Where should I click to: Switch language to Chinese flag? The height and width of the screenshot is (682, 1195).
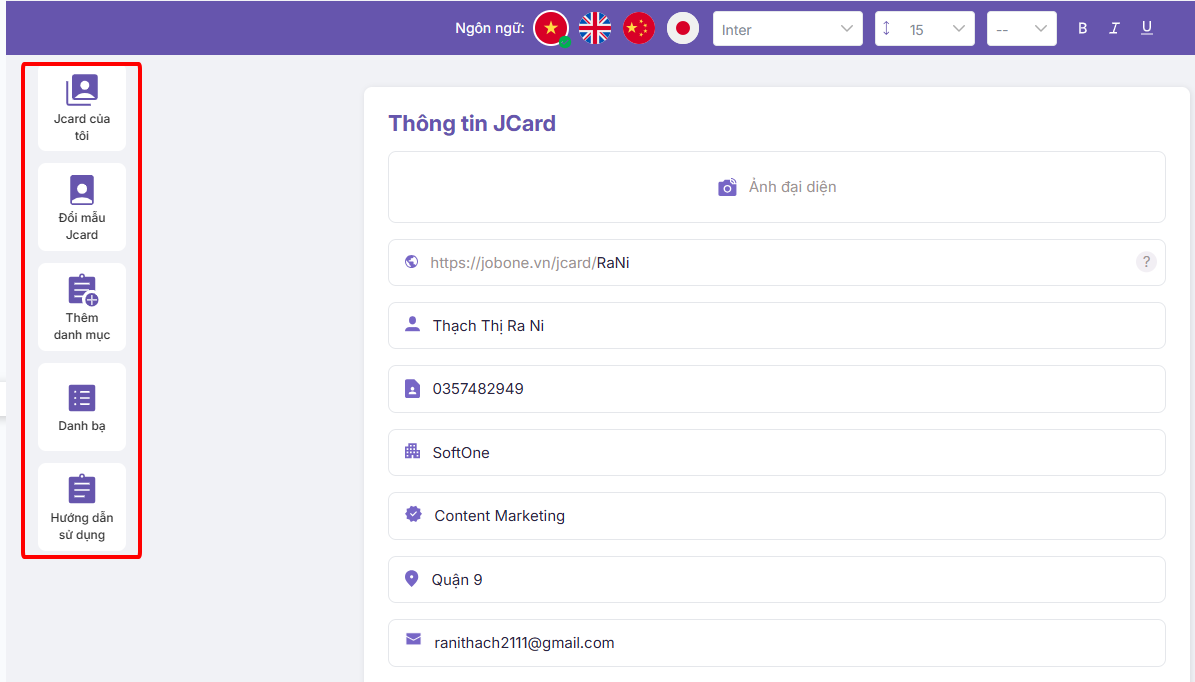click(639, 29)
